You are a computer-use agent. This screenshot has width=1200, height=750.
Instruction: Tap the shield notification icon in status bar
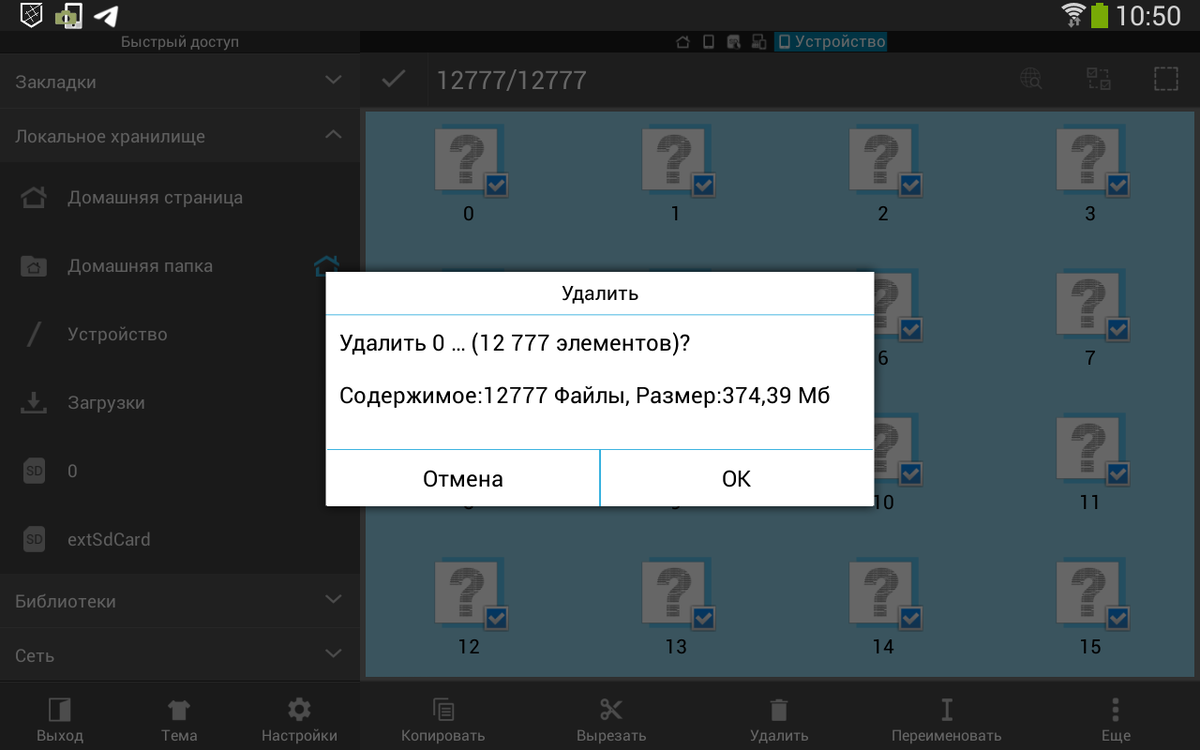coord(31,15)
